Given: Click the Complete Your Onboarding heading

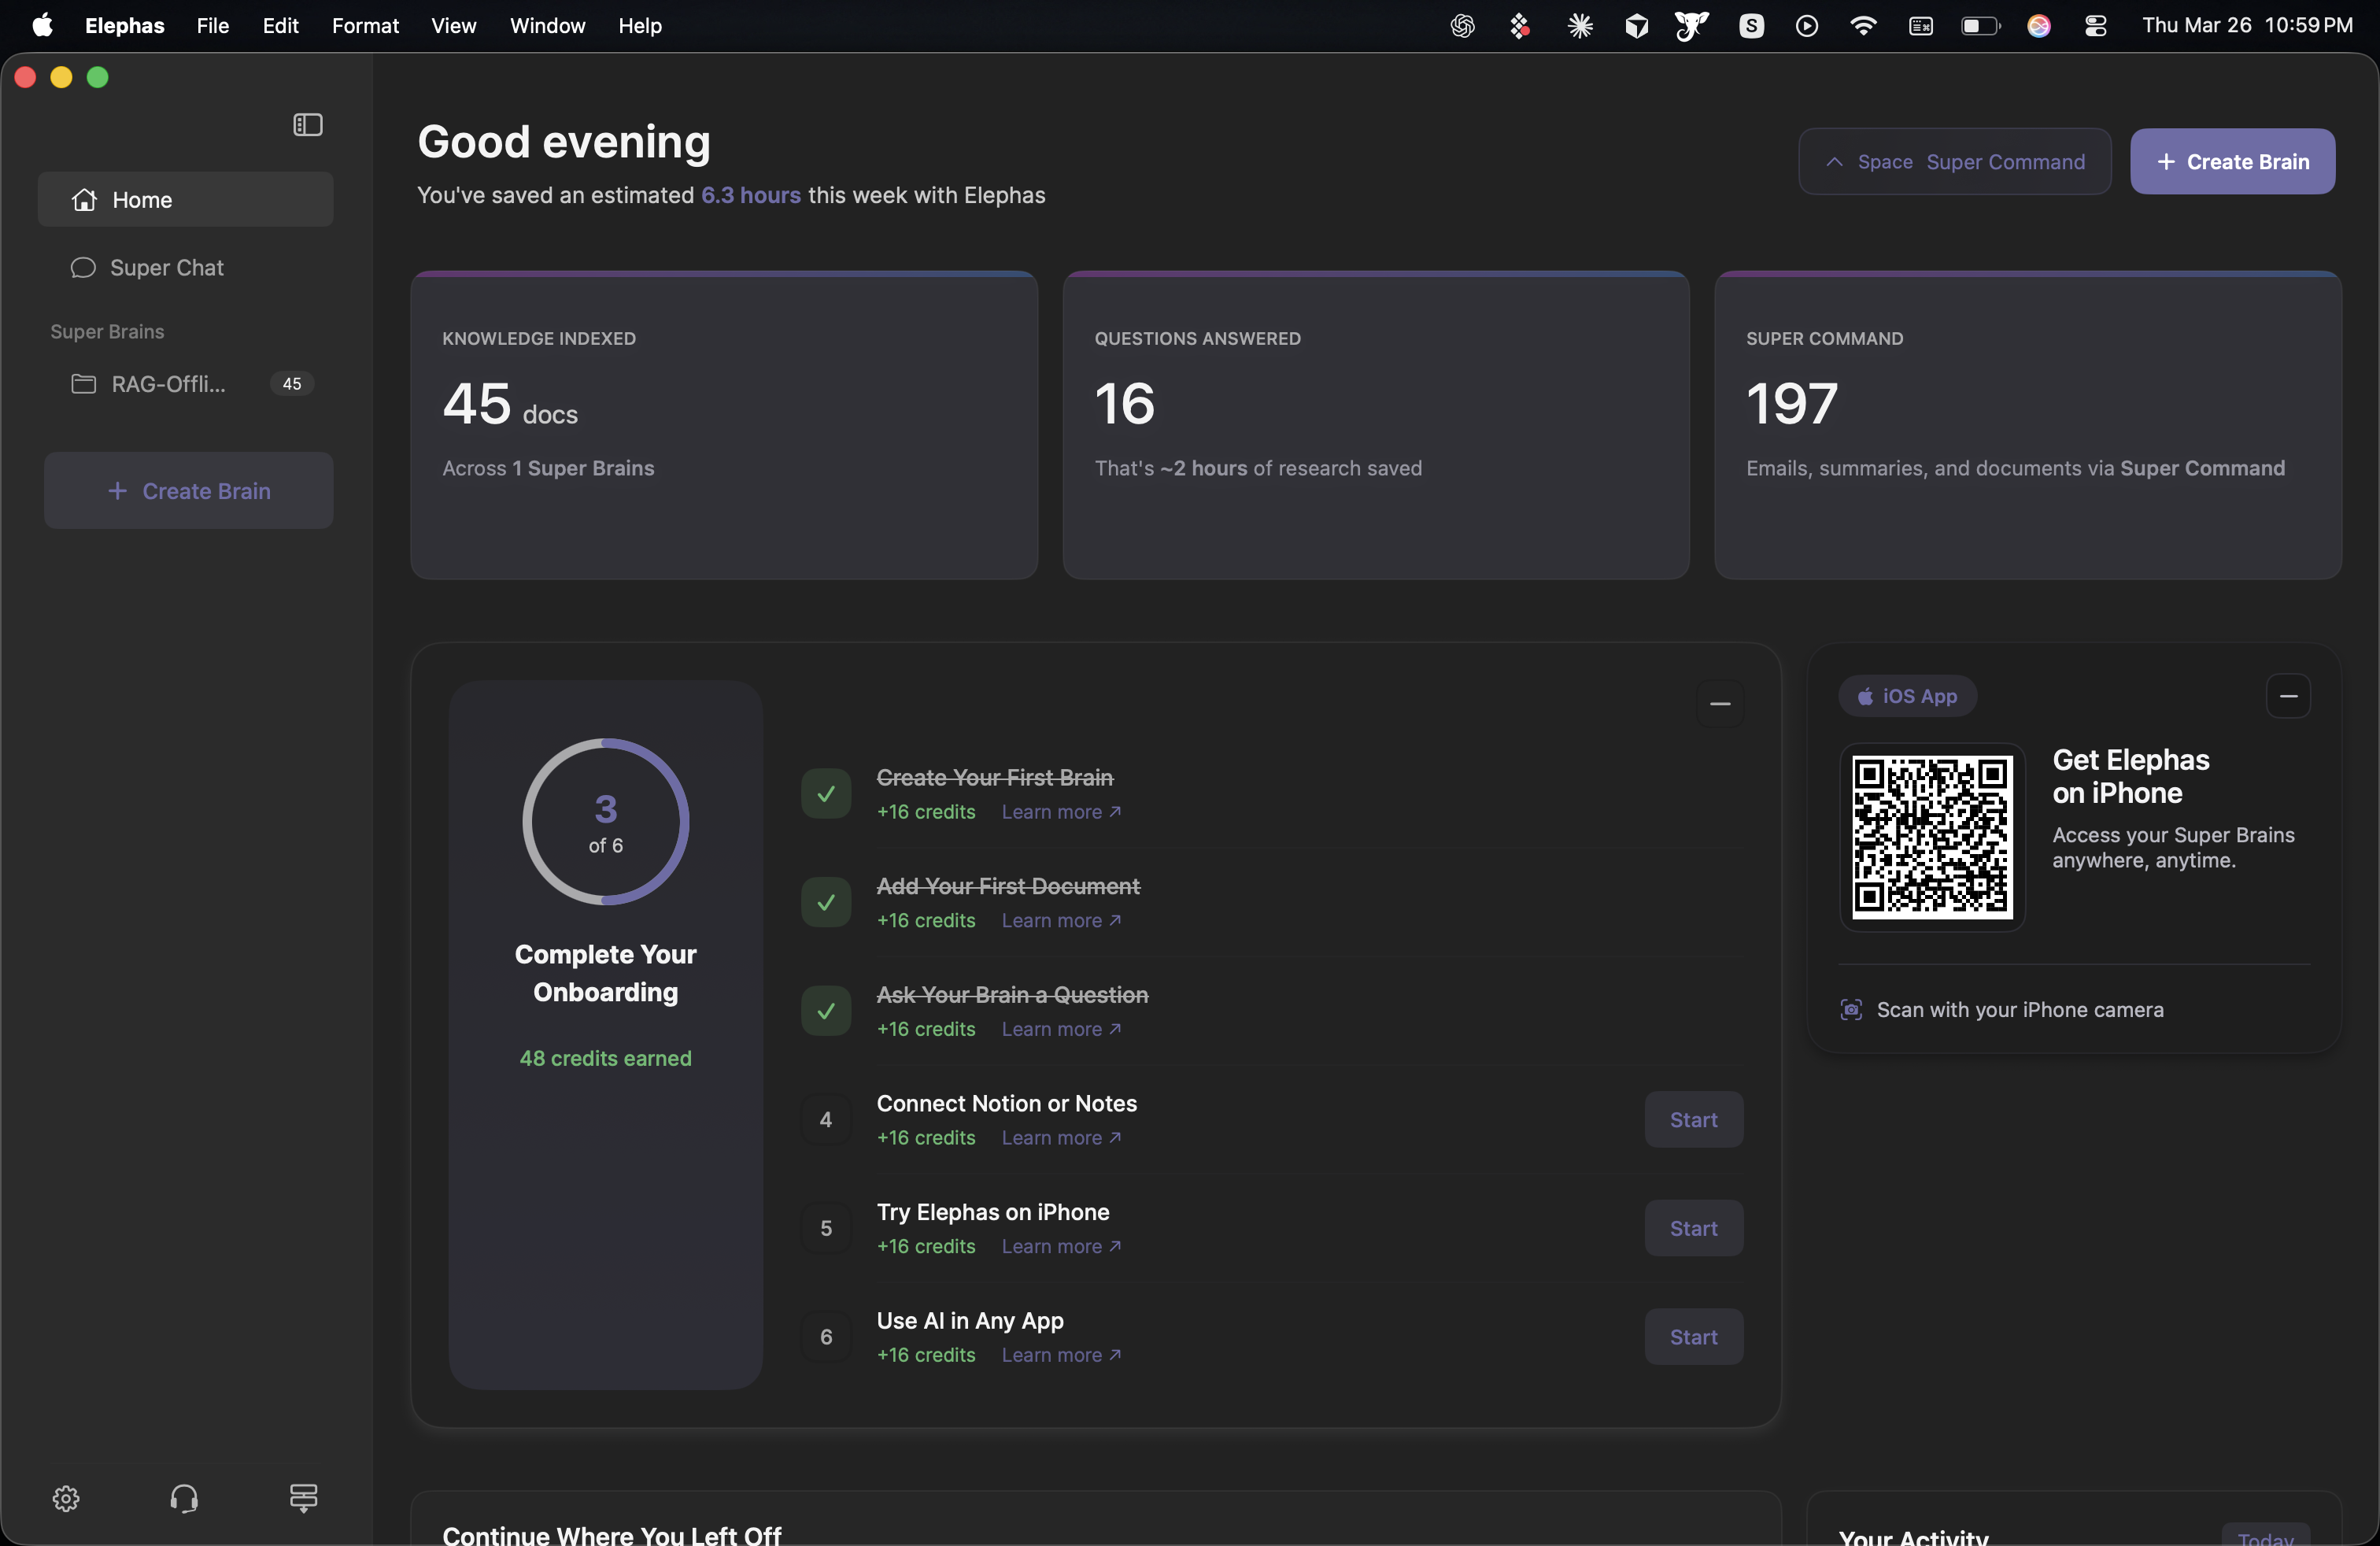Looking at the screenshot, I should [x=605, y=973].
